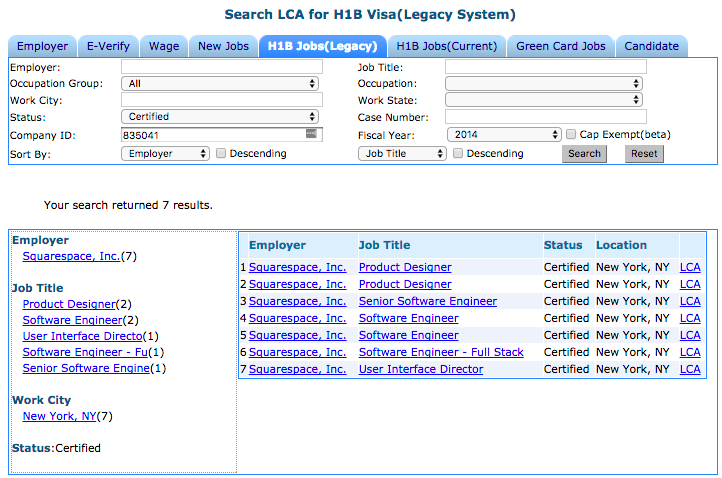Open the Occupation Group dropdown

pos(220,83)
